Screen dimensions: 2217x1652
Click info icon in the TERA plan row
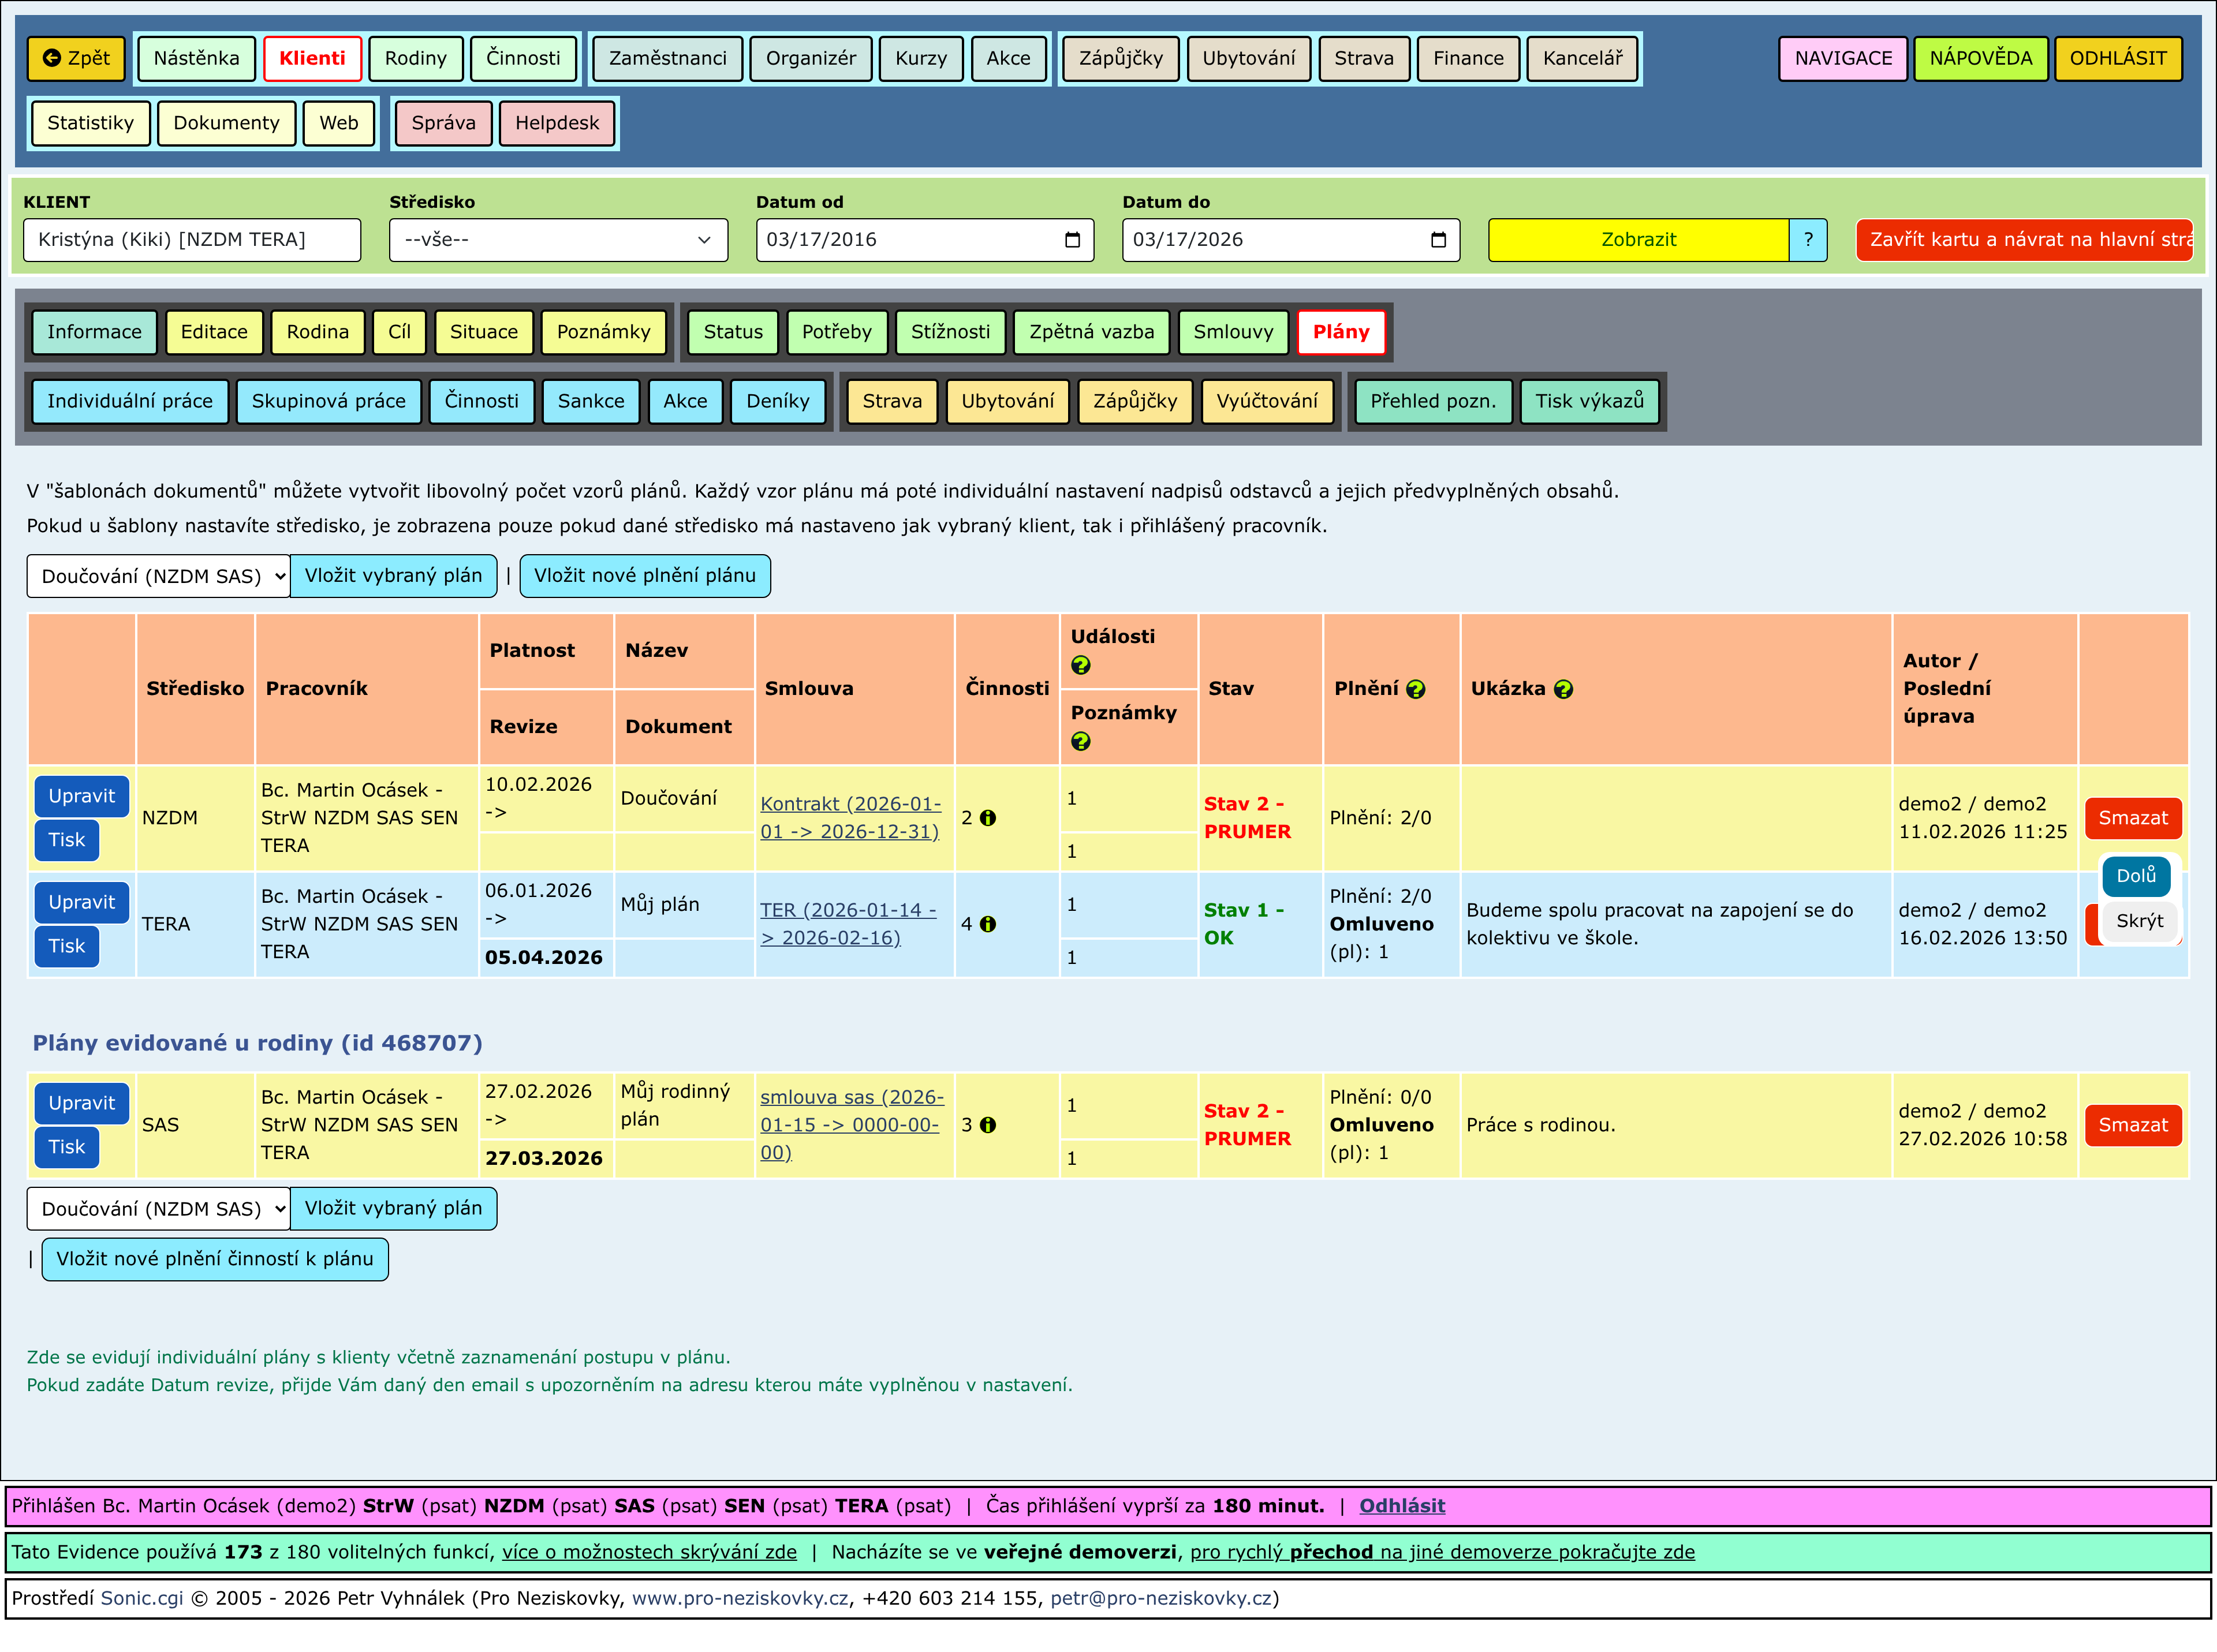[988, 924]
